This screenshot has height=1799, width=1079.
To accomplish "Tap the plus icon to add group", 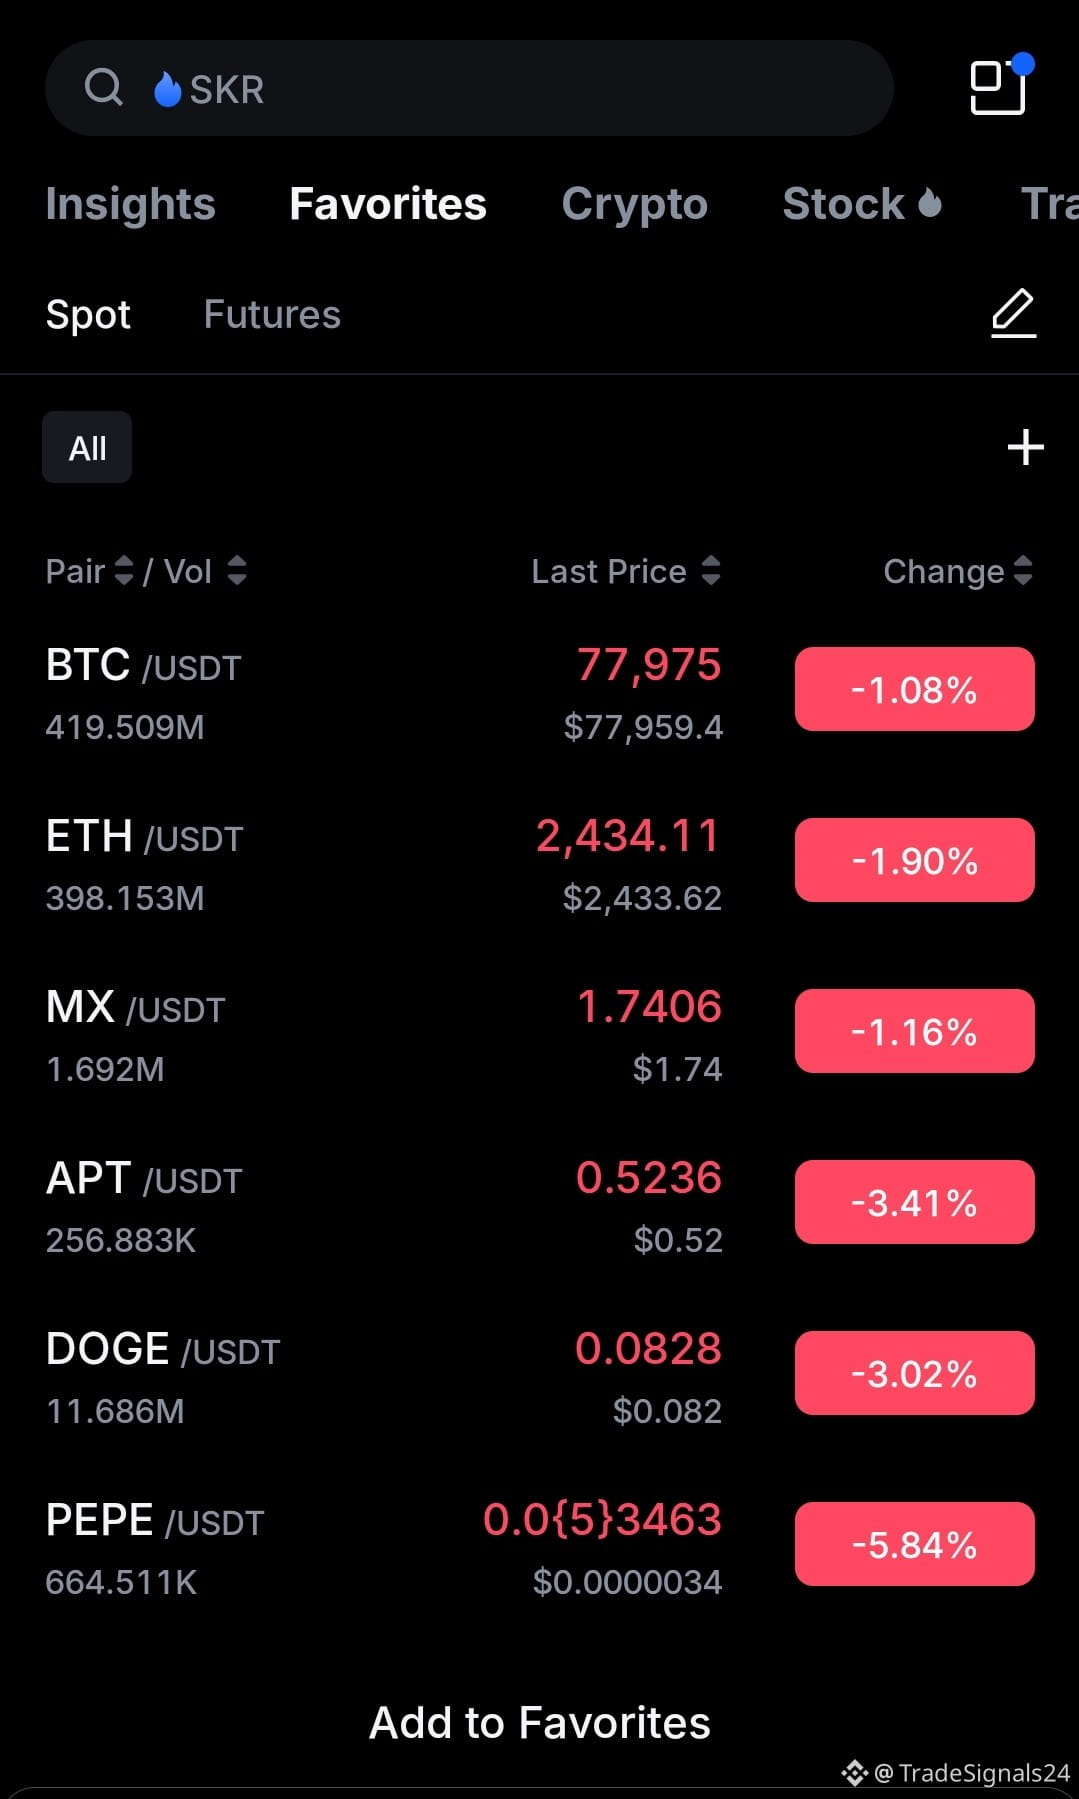I will [1025, 447].
